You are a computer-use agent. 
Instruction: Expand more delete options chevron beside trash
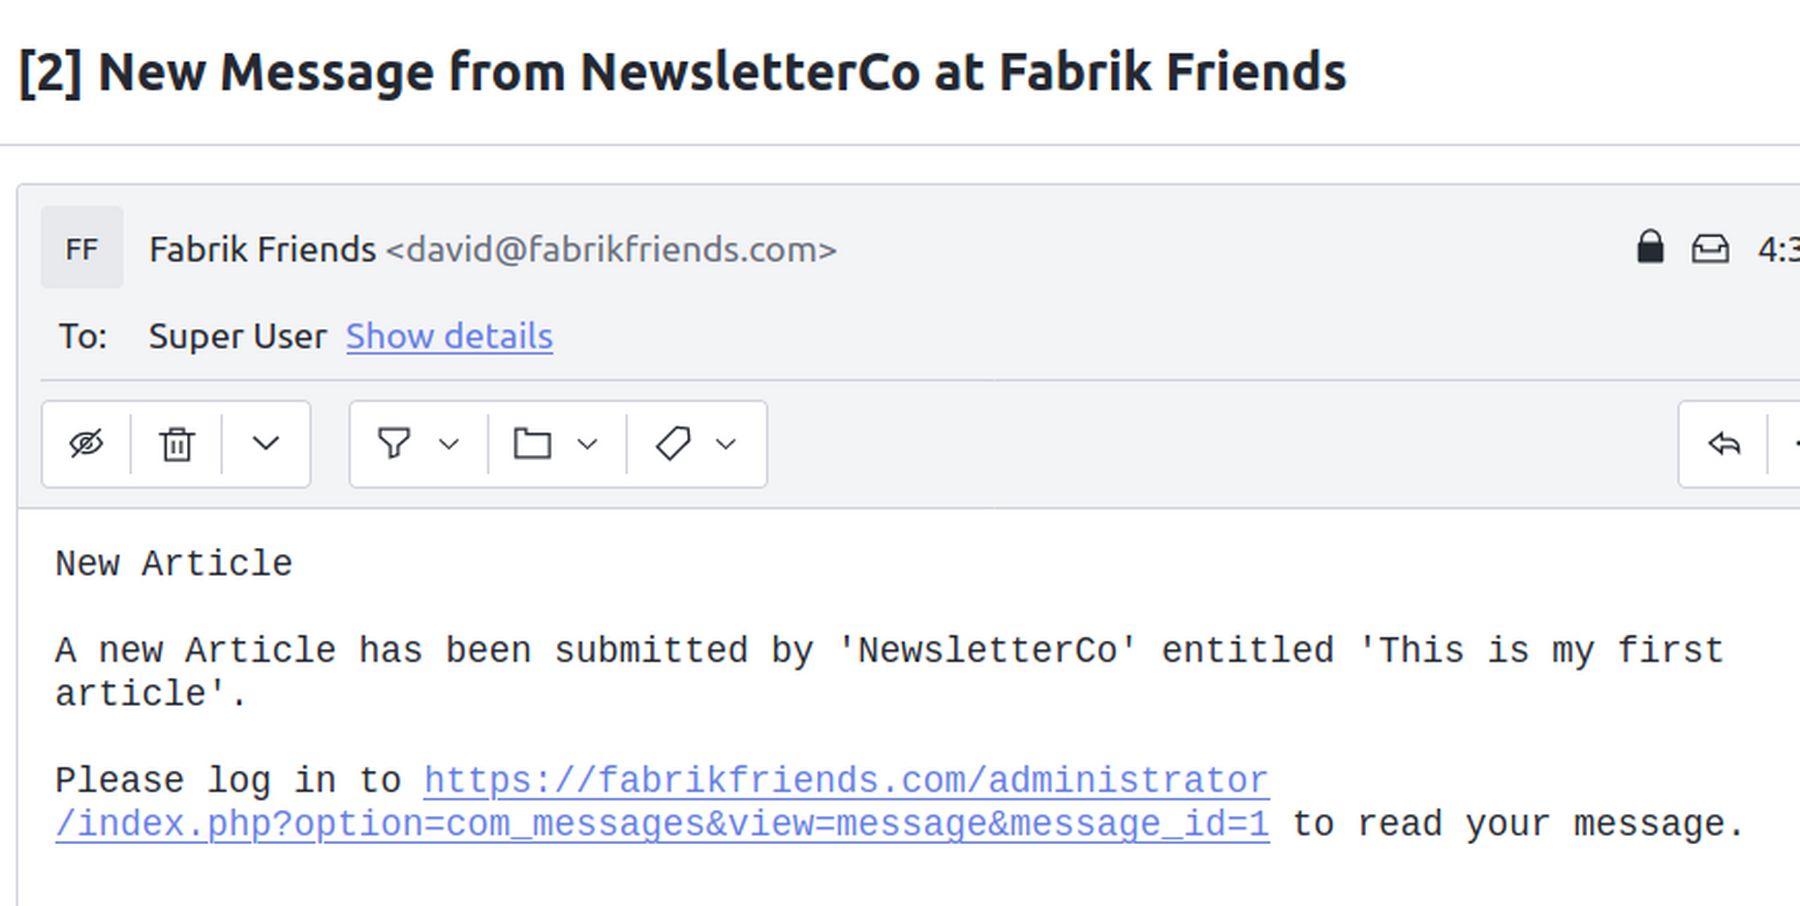[265, 443]
